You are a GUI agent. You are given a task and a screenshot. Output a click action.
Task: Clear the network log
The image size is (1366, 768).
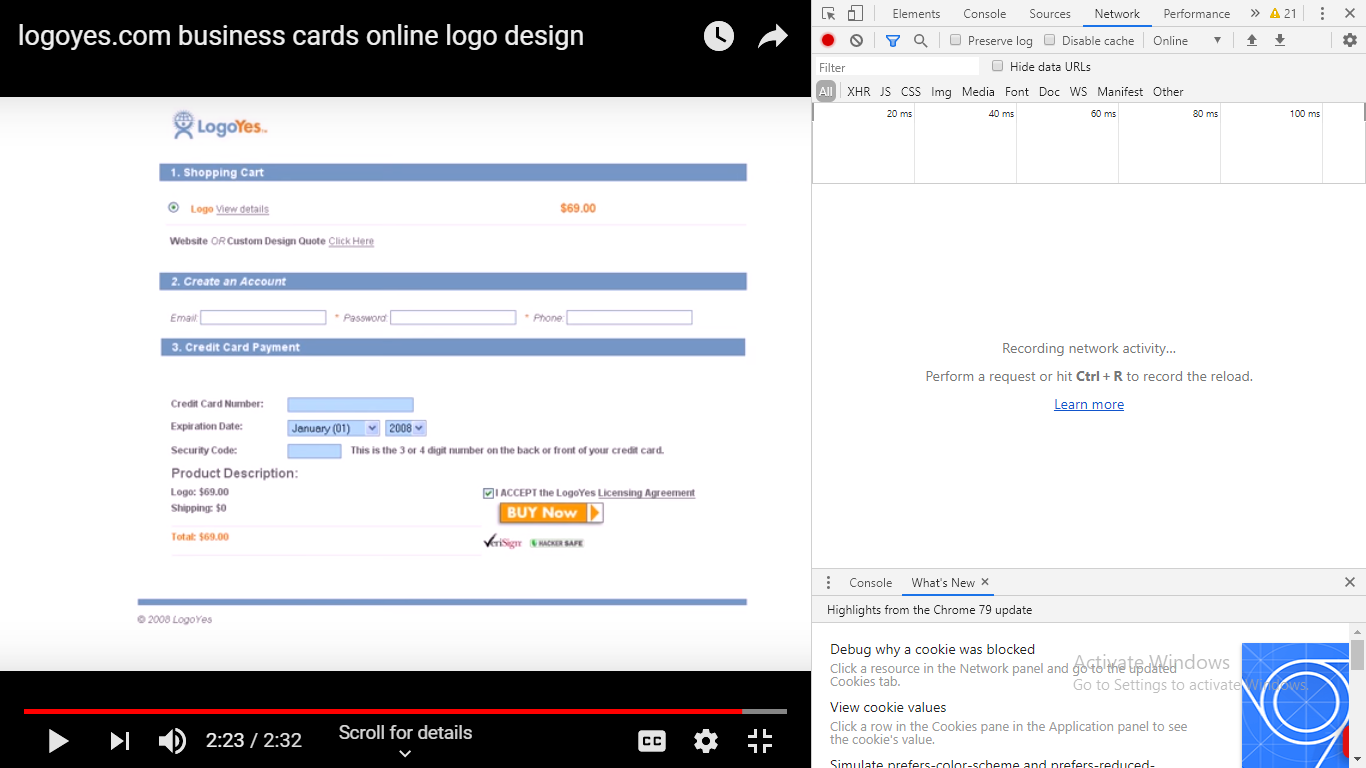point(856,41)
